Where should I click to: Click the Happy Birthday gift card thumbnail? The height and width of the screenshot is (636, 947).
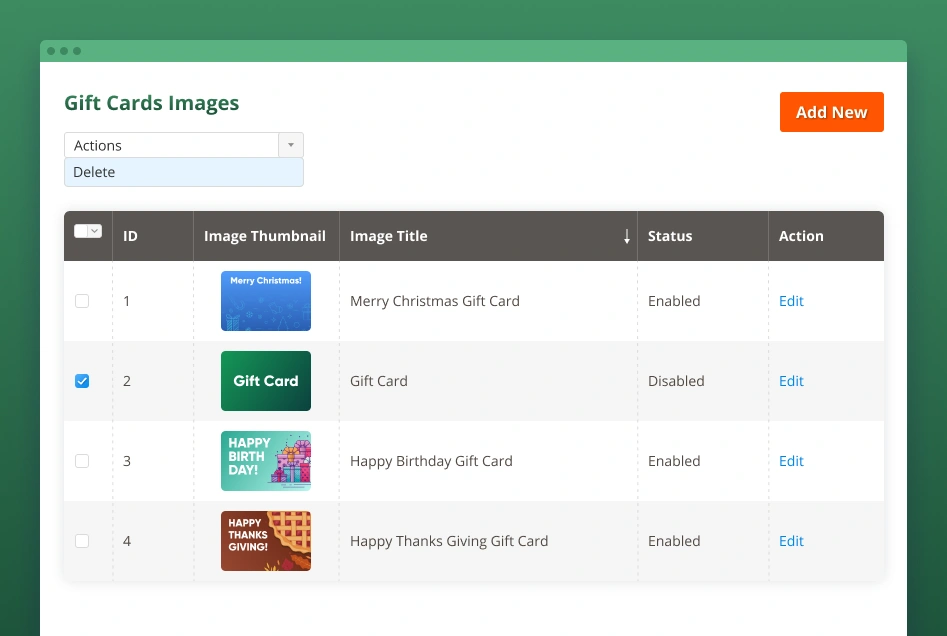pos(265,461)
